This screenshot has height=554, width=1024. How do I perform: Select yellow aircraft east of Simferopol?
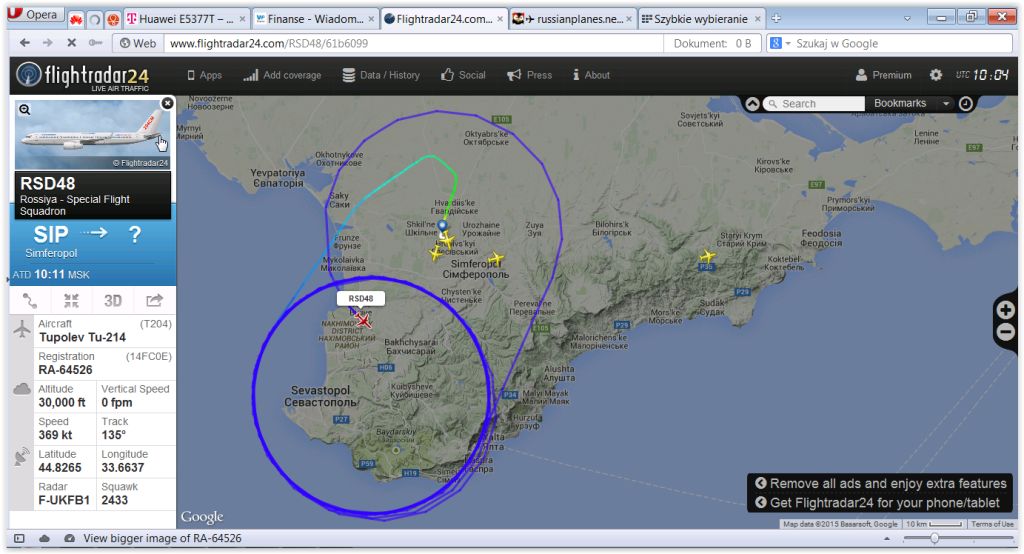(x=496, y=259)
